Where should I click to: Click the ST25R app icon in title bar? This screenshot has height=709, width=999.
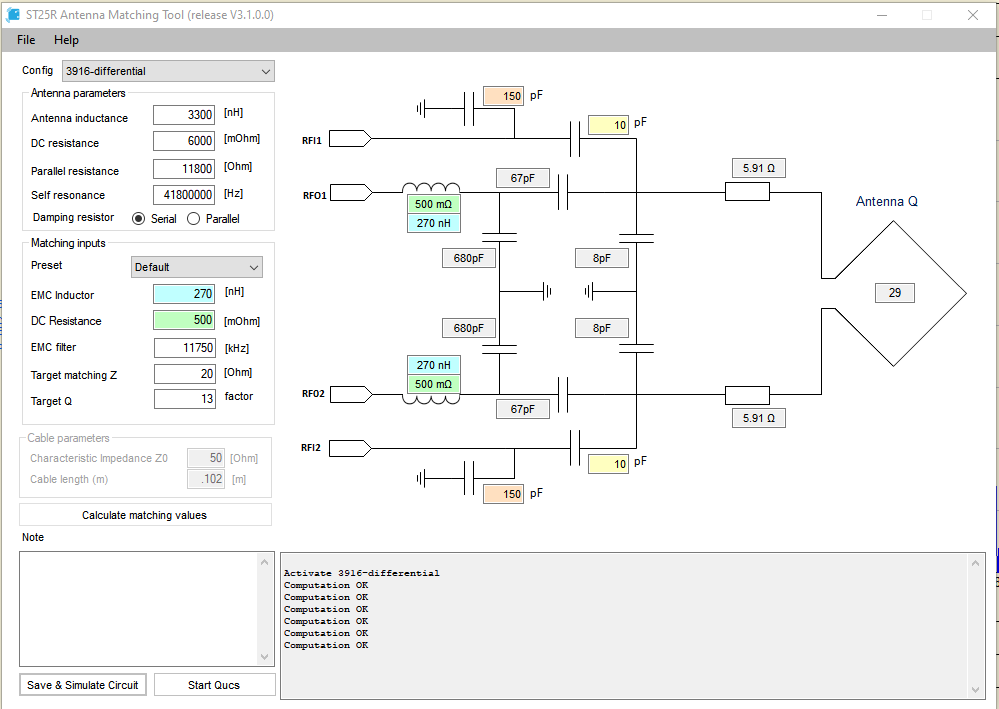(x=12, y=15)
